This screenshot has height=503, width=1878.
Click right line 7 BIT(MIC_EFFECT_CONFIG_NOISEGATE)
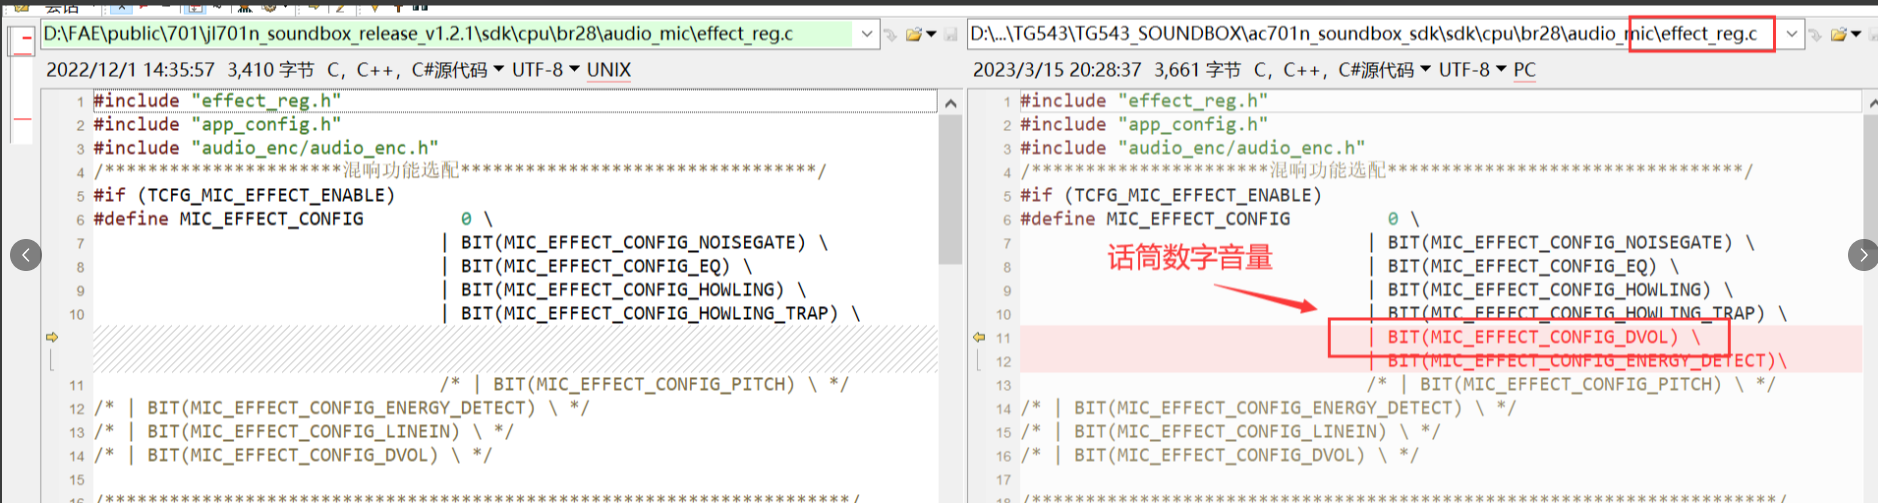point(1562,243)
